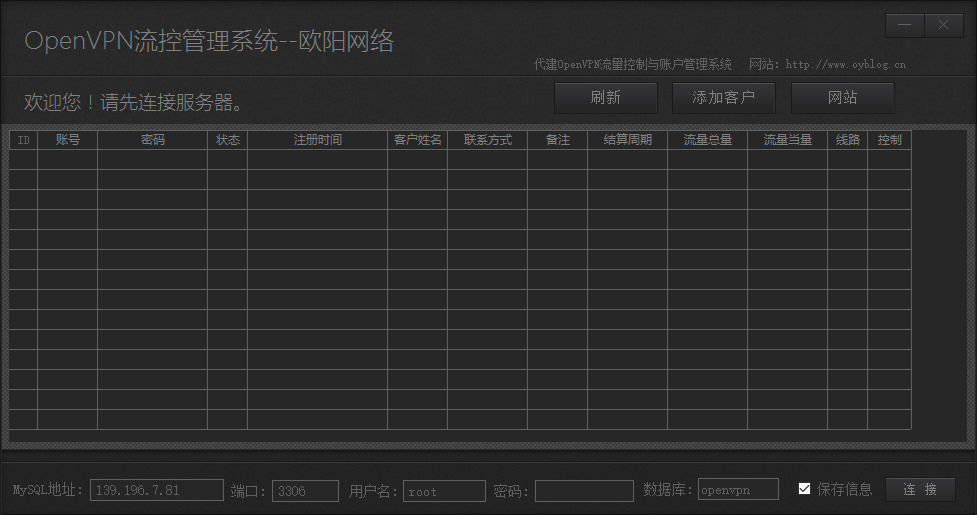Open the 网站 website button
Screen dimensions: 977x515
click(842, 98)
